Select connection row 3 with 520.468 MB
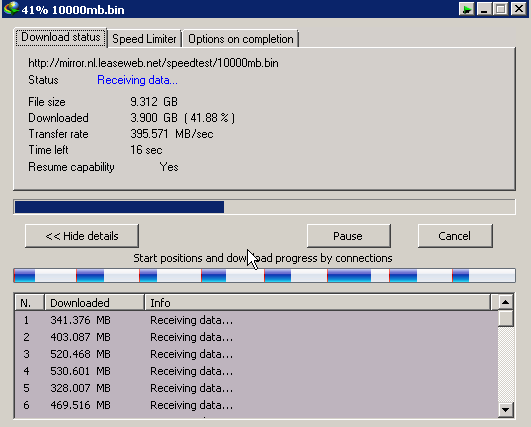This screenshot has width=531, height=427. pos(256,354)
